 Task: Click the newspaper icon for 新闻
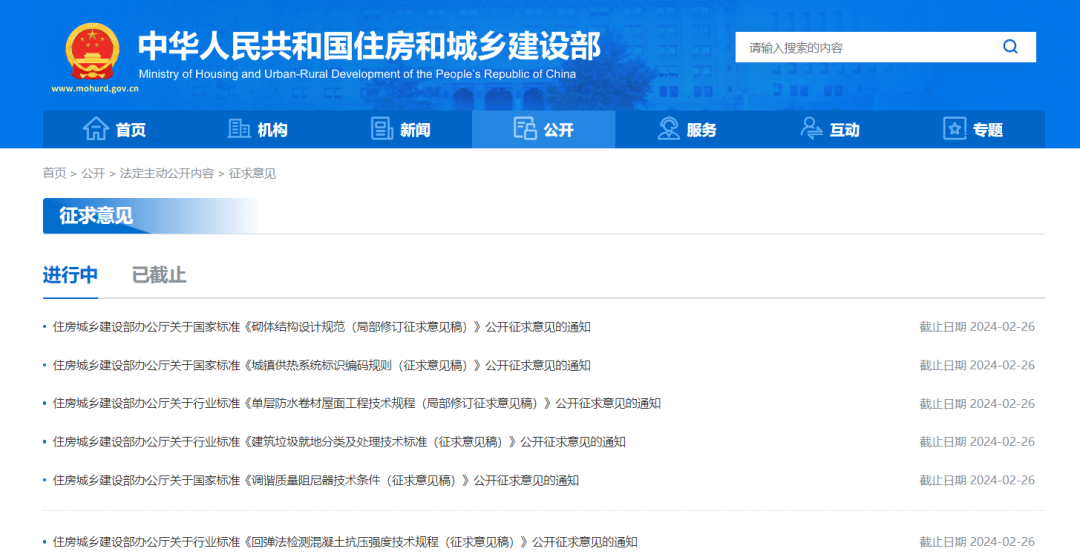(x=382, y=129)
